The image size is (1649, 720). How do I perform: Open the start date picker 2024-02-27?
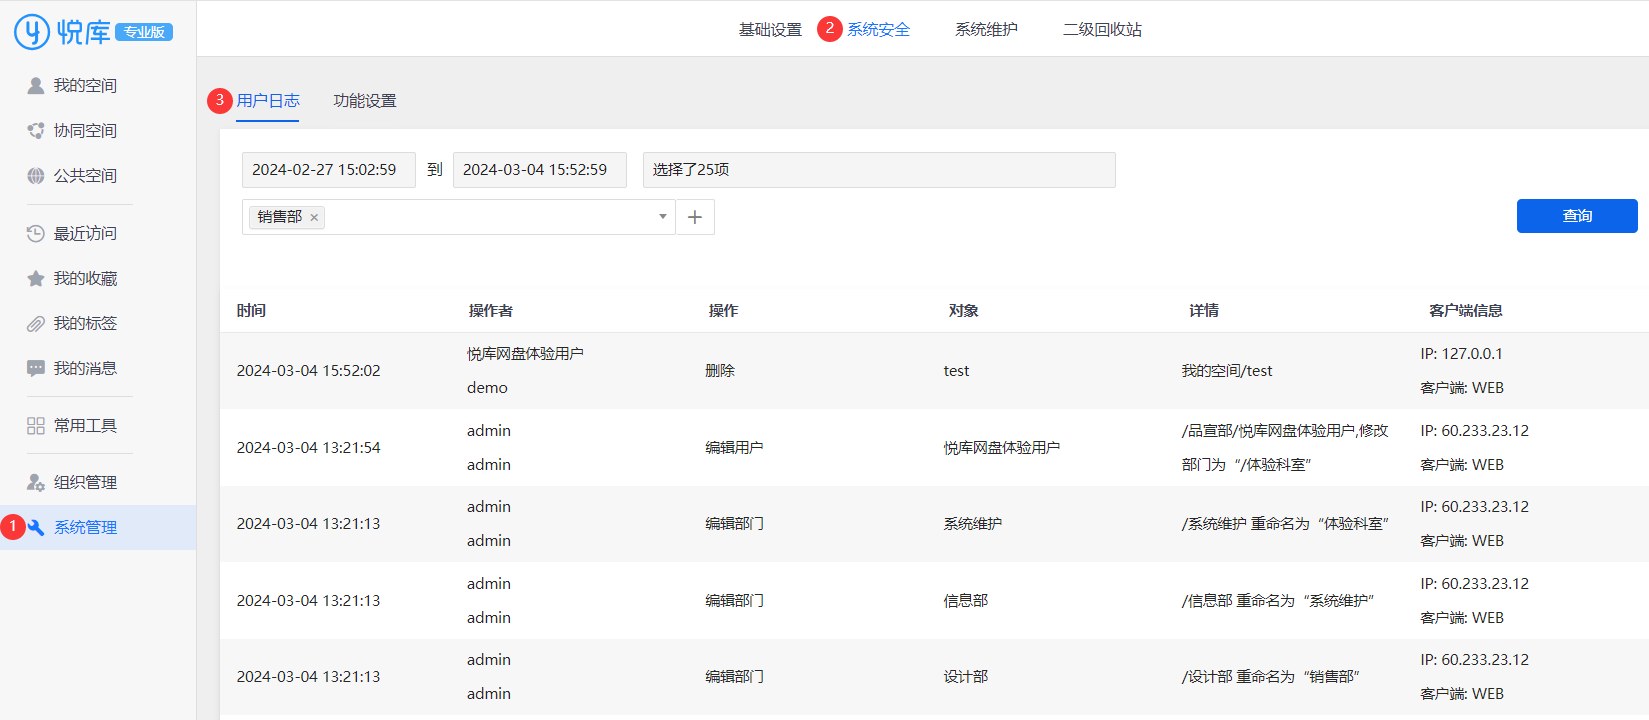pos(328,170)
